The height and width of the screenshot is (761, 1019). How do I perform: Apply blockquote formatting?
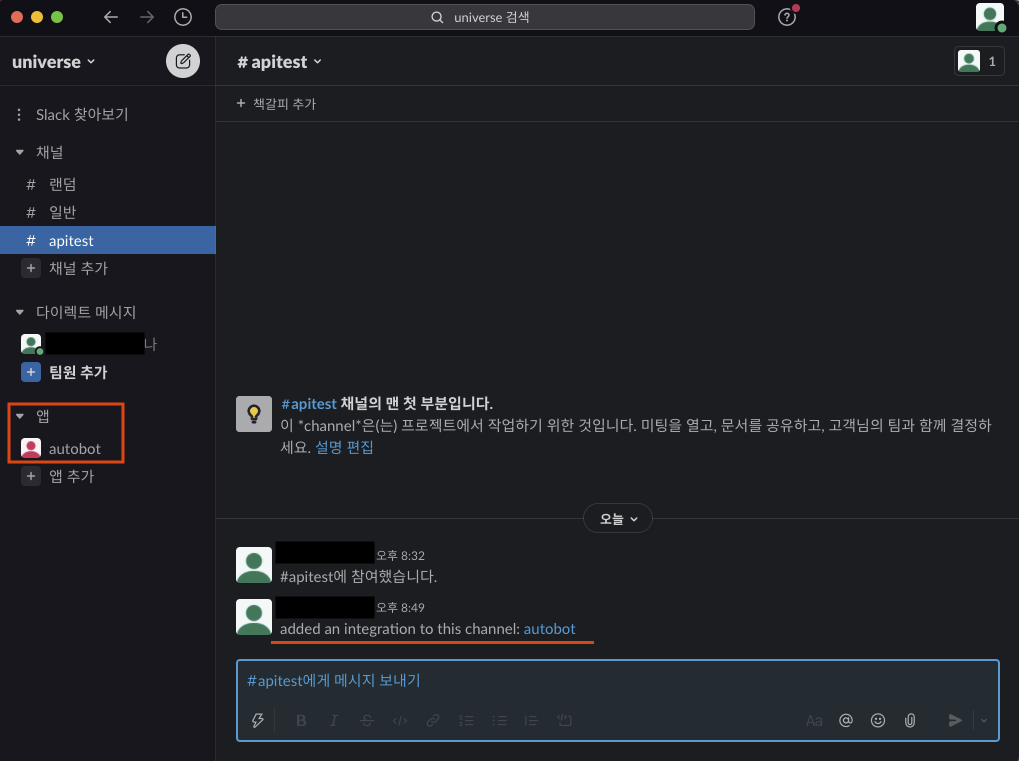(x=531, y=720)
